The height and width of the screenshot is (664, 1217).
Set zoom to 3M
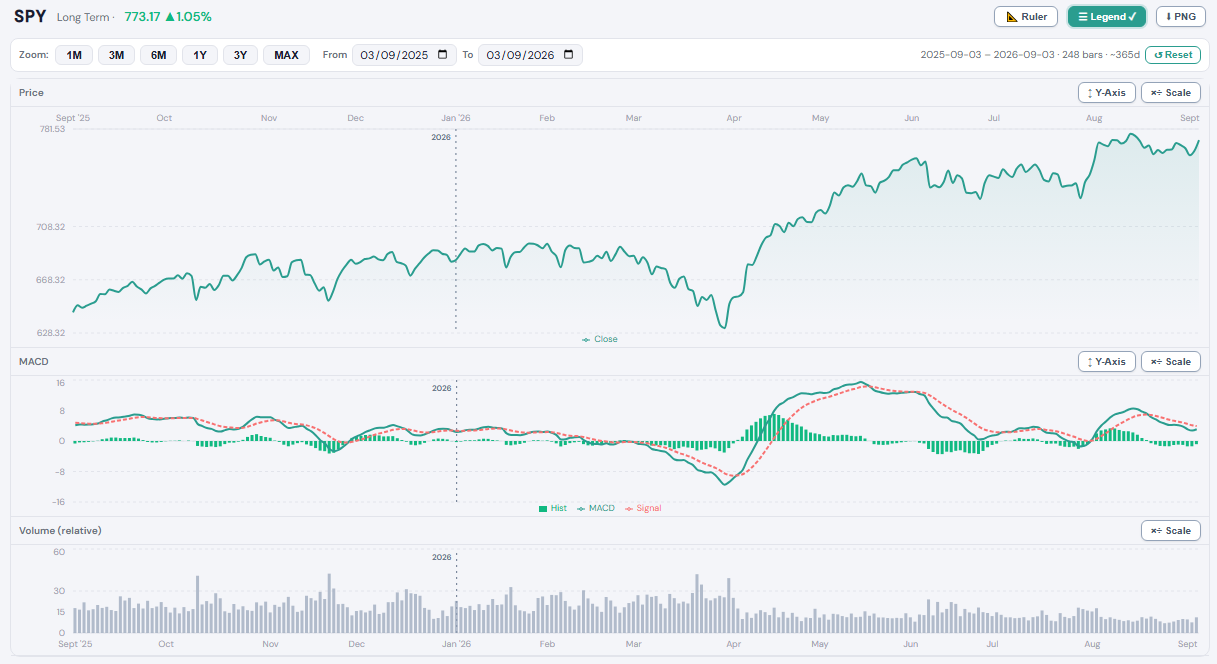116,55
